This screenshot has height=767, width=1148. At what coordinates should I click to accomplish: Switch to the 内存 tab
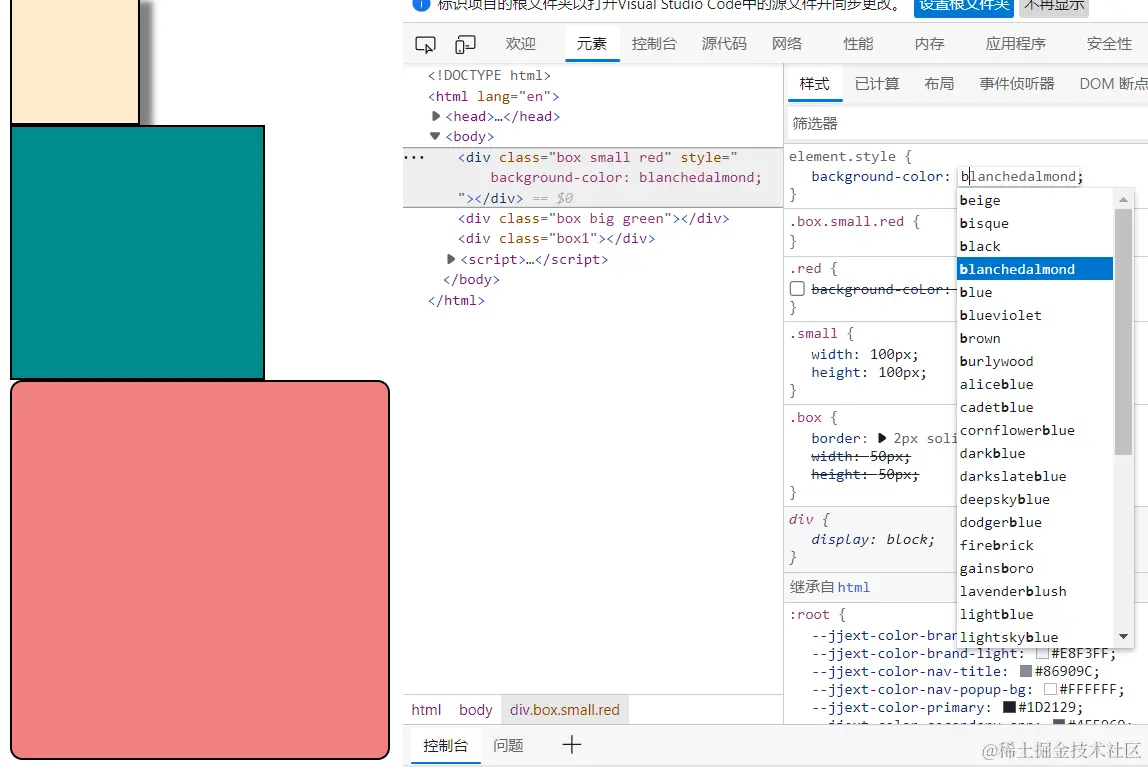click(x=929, y=44)
